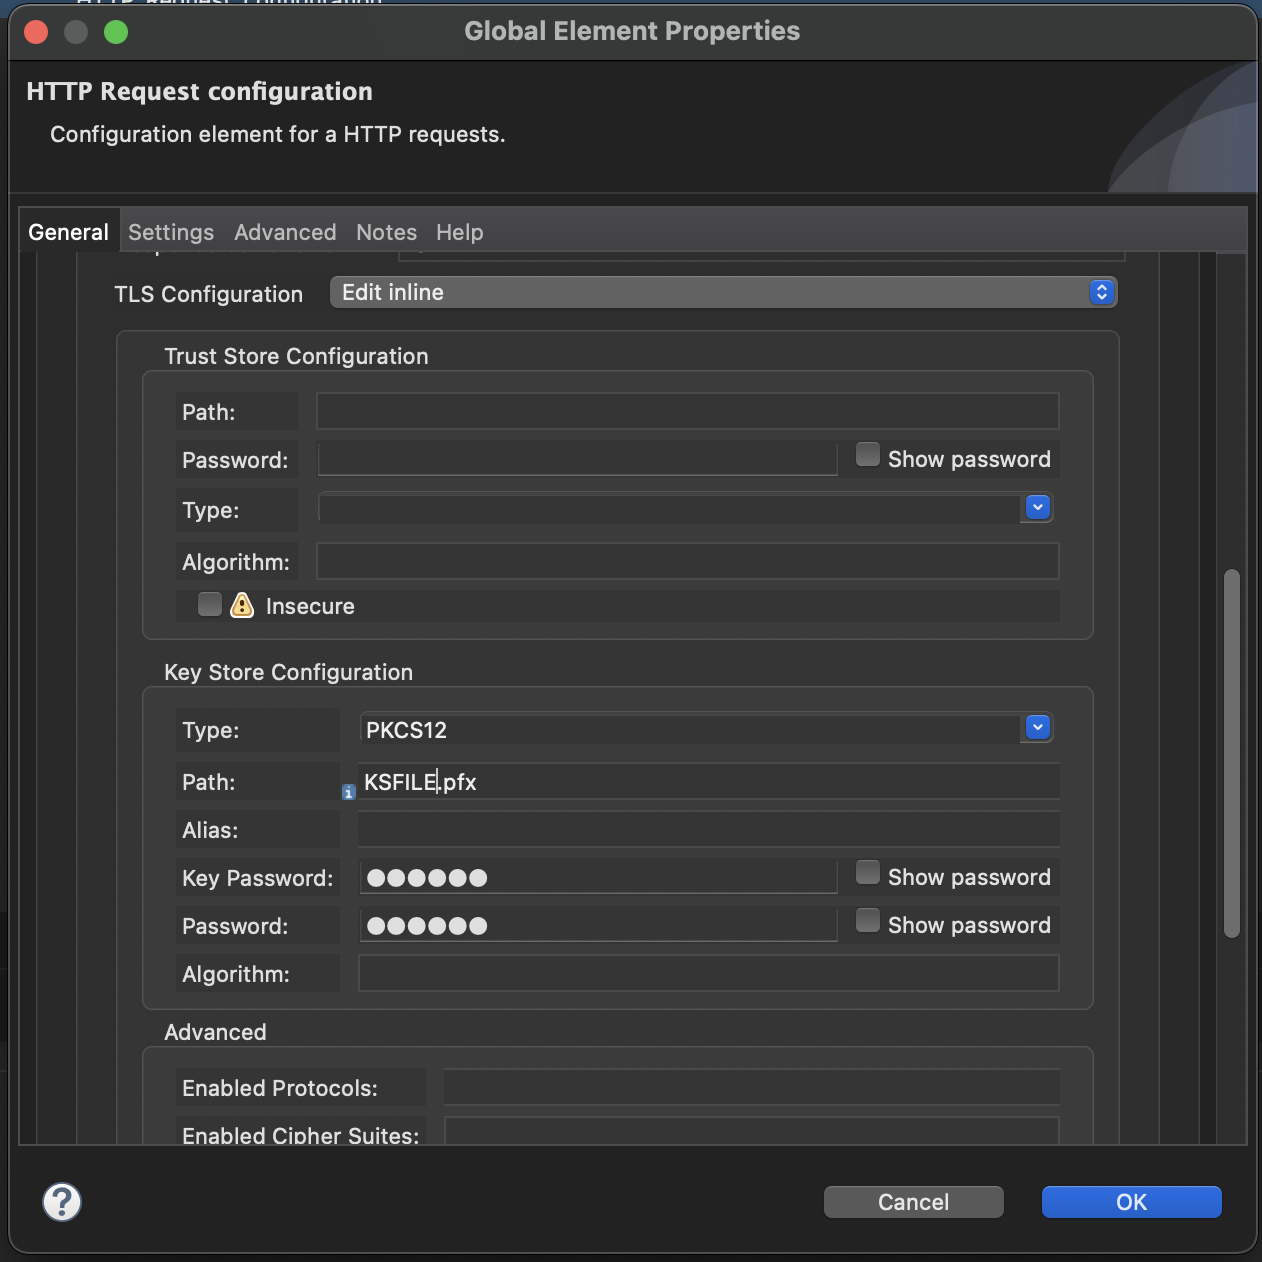
Task: Click the Enabled Protocols input field
Action: click(751, 1087)
